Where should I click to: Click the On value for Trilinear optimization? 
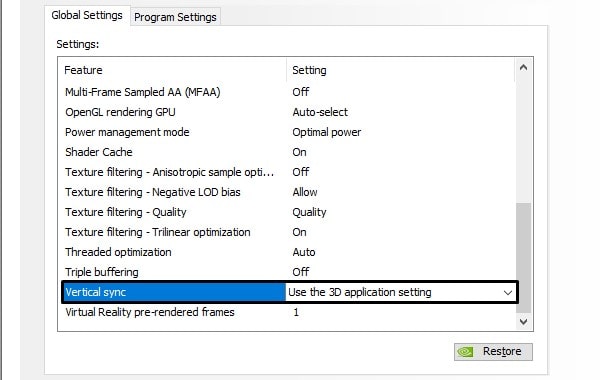299,232
